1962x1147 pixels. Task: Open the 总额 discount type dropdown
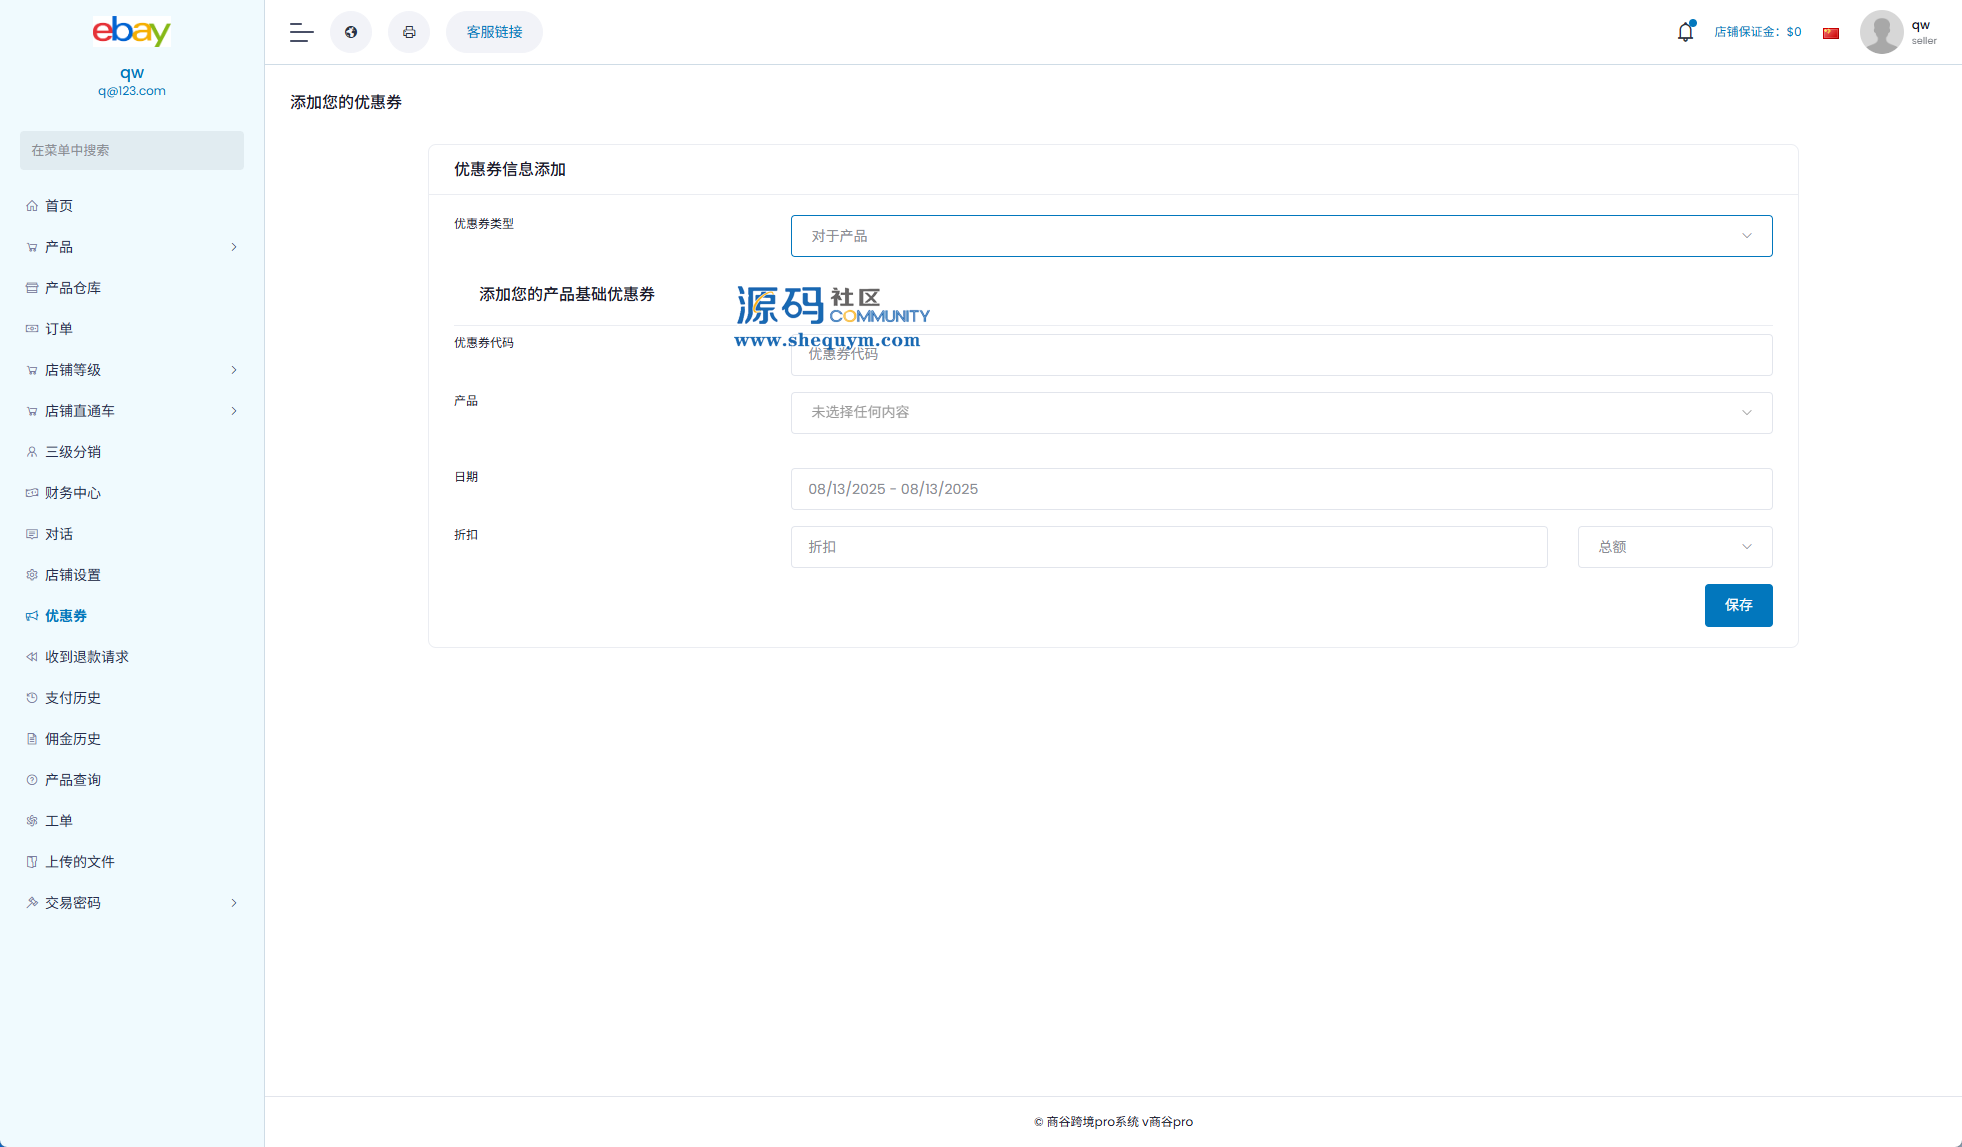[1674, 547]
